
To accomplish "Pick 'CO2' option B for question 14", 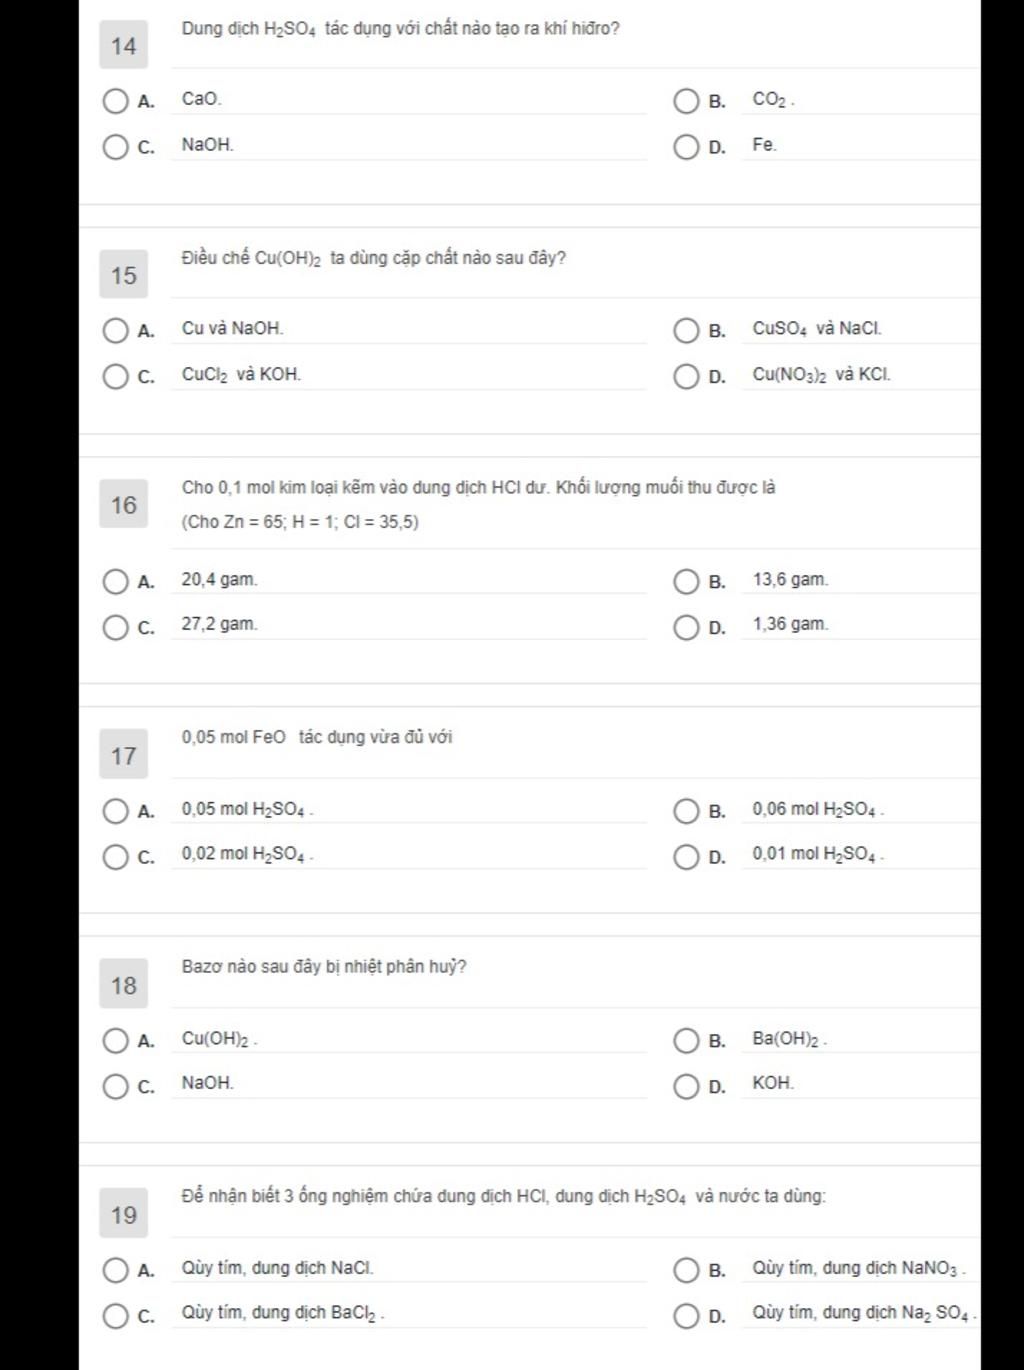I will [686, 101].
